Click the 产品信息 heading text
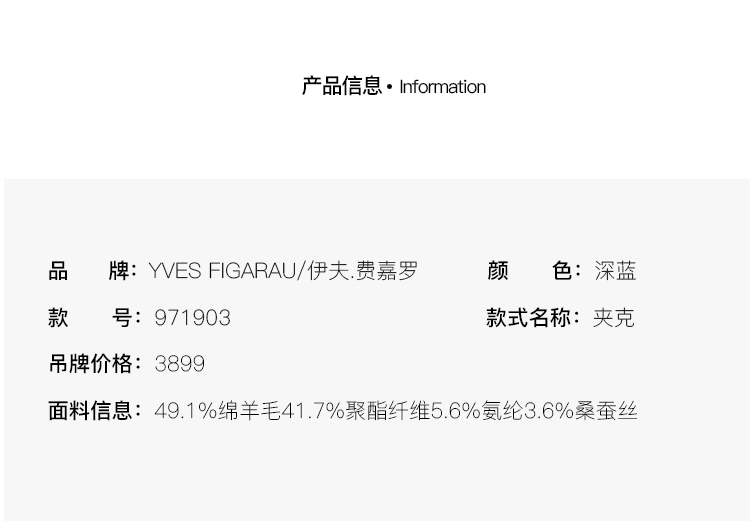Screen dimensions: 750x521 coord(341,86)
